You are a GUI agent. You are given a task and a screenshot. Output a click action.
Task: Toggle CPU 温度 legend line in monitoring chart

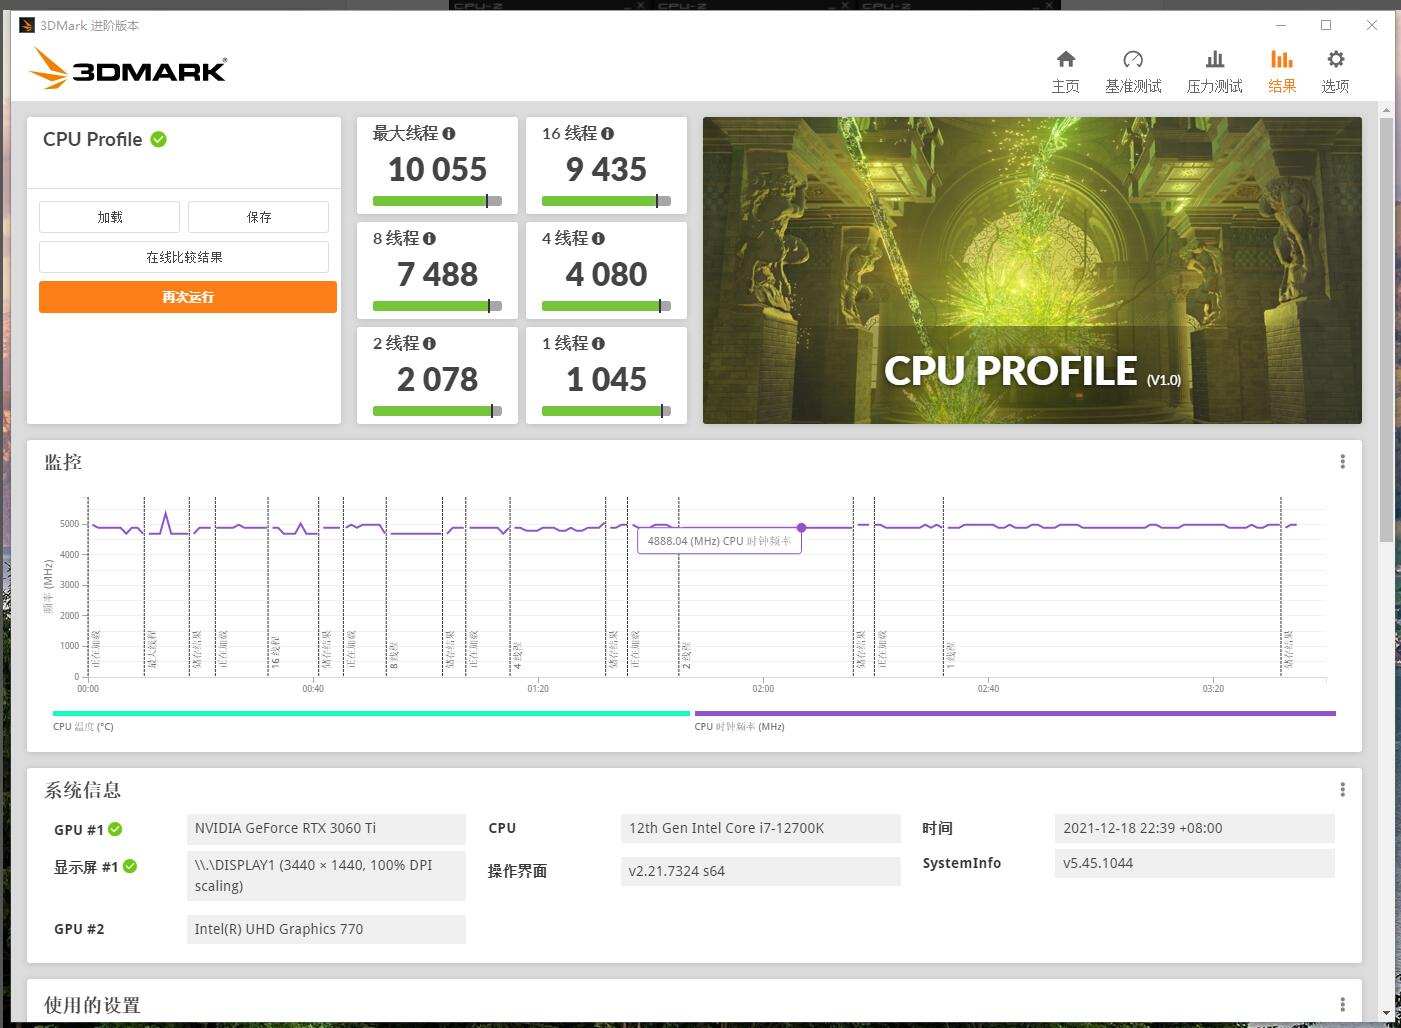coord(371,714)
